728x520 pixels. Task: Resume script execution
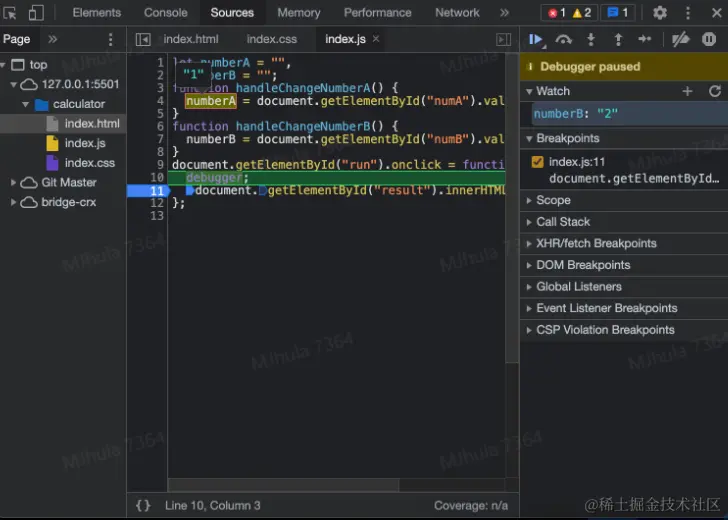click(x=536, y=39)
